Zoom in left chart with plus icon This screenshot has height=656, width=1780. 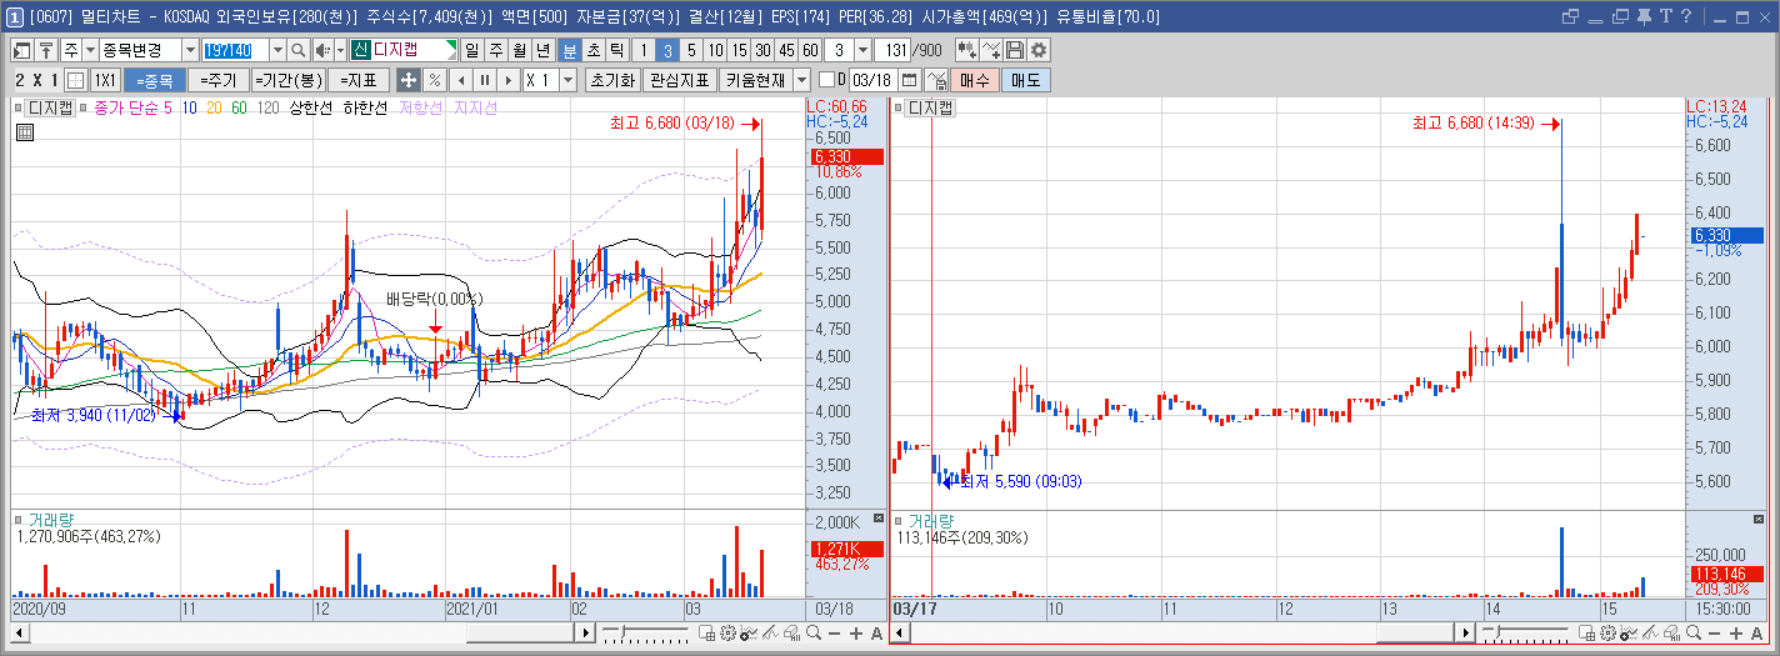[856, 633]
